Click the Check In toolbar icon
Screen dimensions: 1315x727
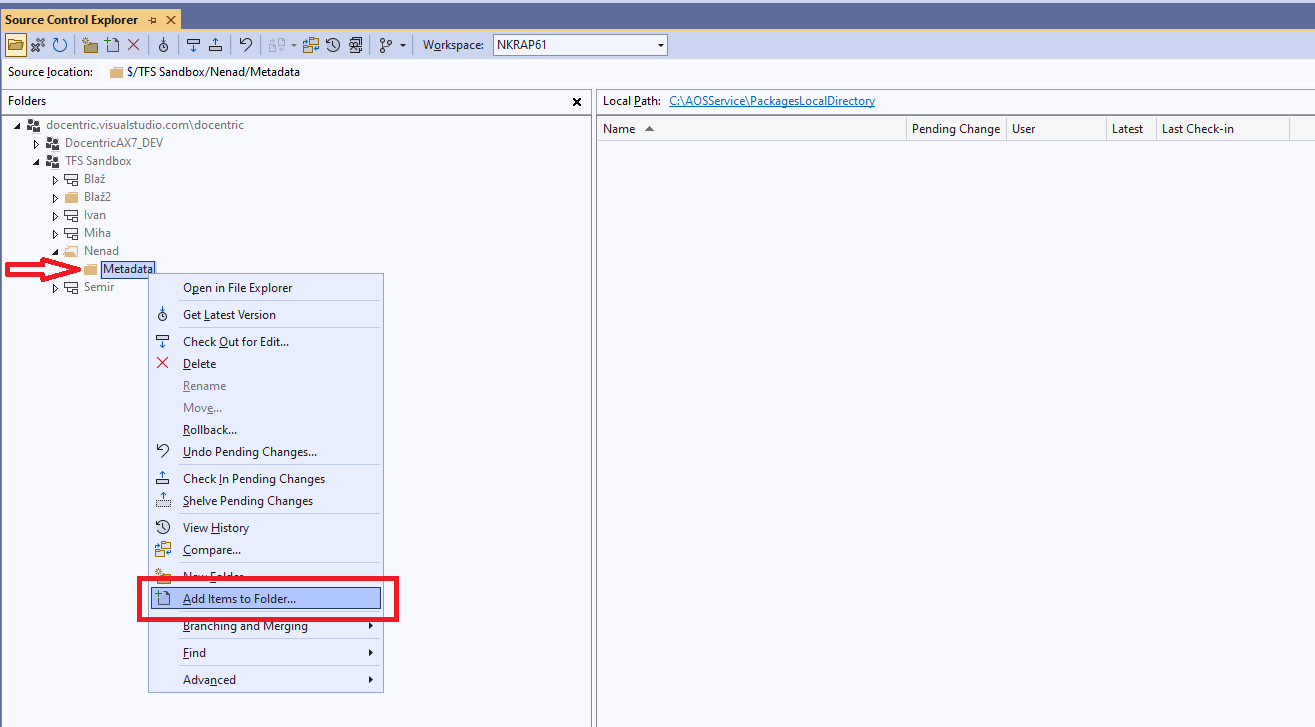(215, 45)
